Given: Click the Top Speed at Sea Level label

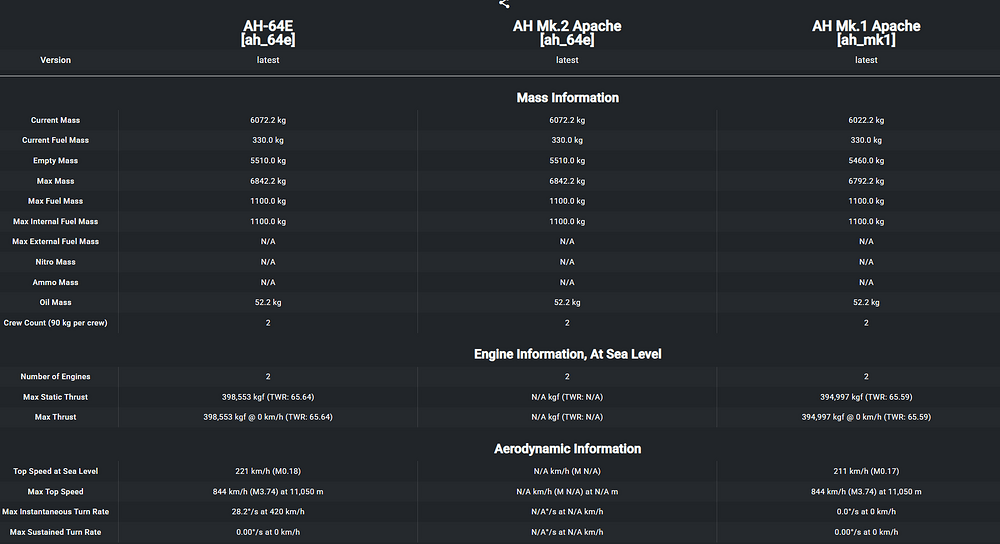Looking at the screenshot, I should pyautogui.click(x=56, y=471).
